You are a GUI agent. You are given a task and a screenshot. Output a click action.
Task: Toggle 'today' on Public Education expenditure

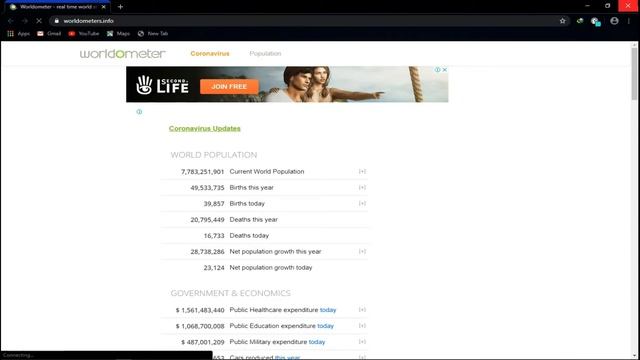click(x=326, y=326)
